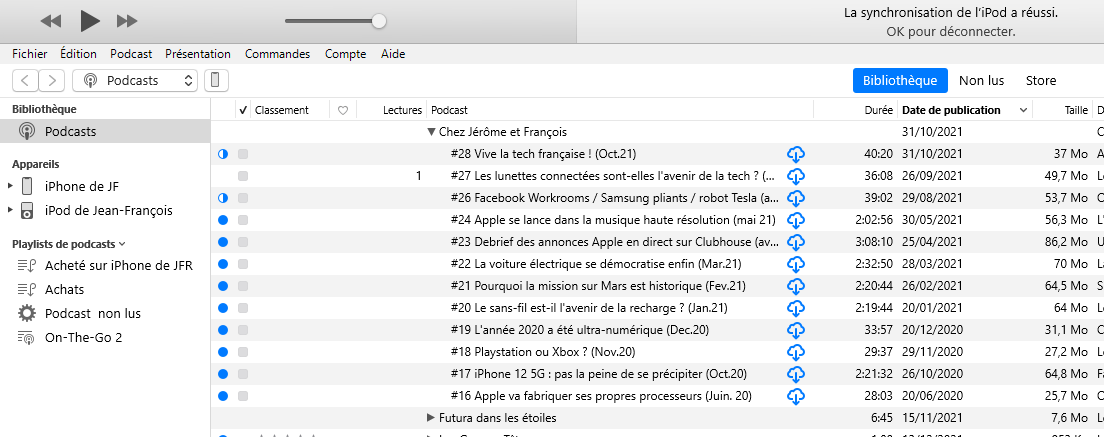This screenshot has width=1104, height=437.
Task: Download episode #22 via cloud icon
Action: [x=796, y=264]
